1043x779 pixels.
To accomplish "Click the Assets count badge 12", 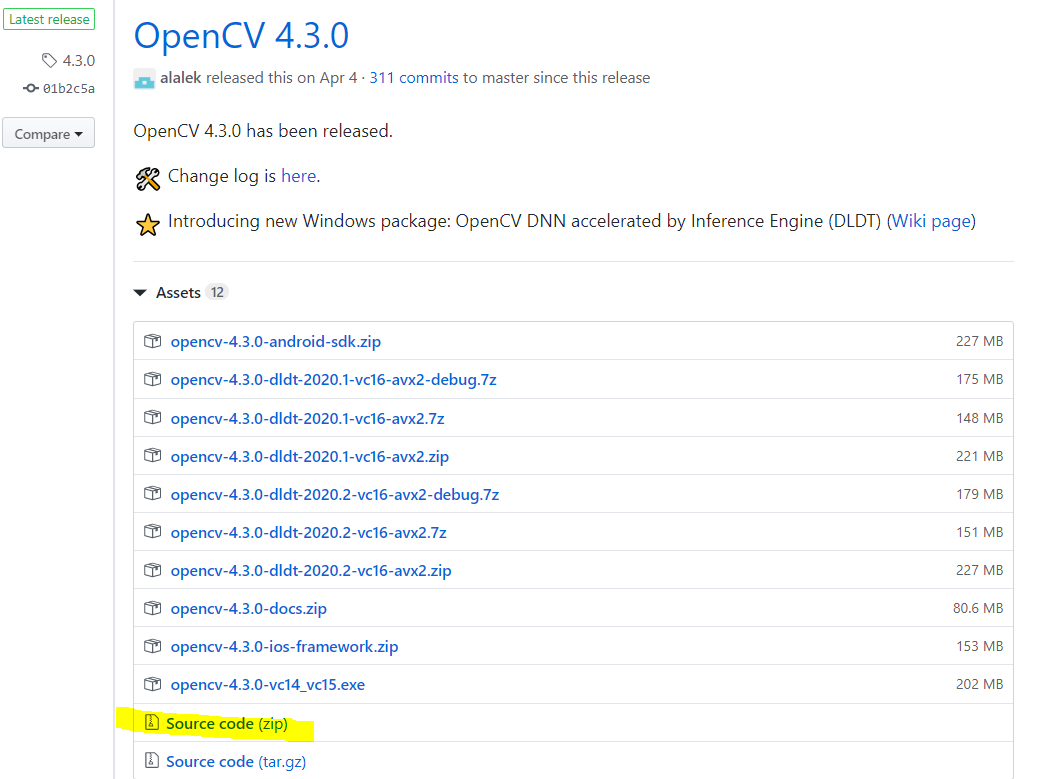I will pos(217,292).
